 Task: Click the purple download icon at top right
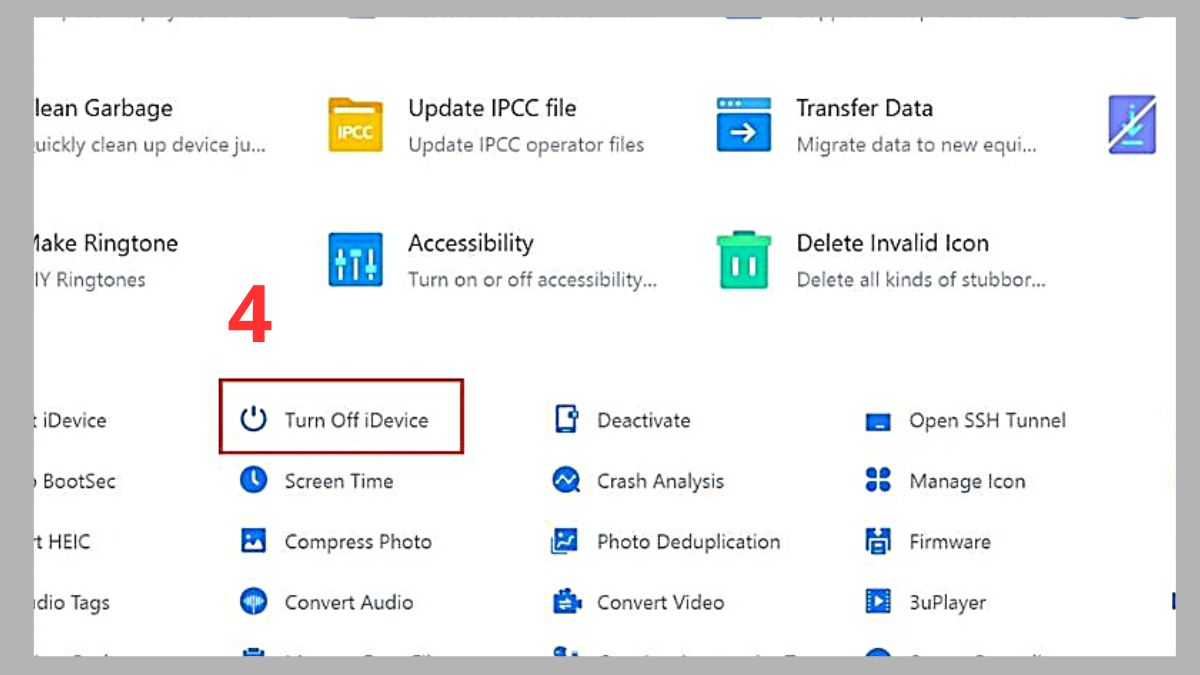[x=1131, y=122]
